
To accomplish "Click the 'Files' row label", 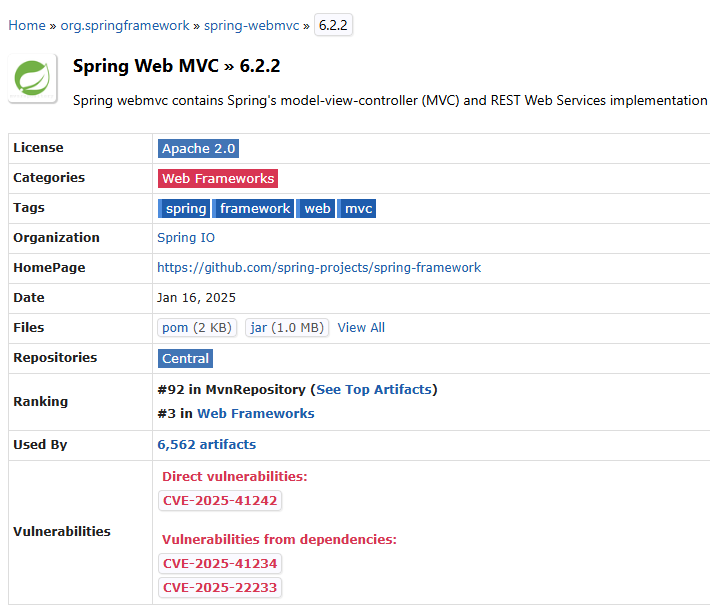I will pos(29,327).
